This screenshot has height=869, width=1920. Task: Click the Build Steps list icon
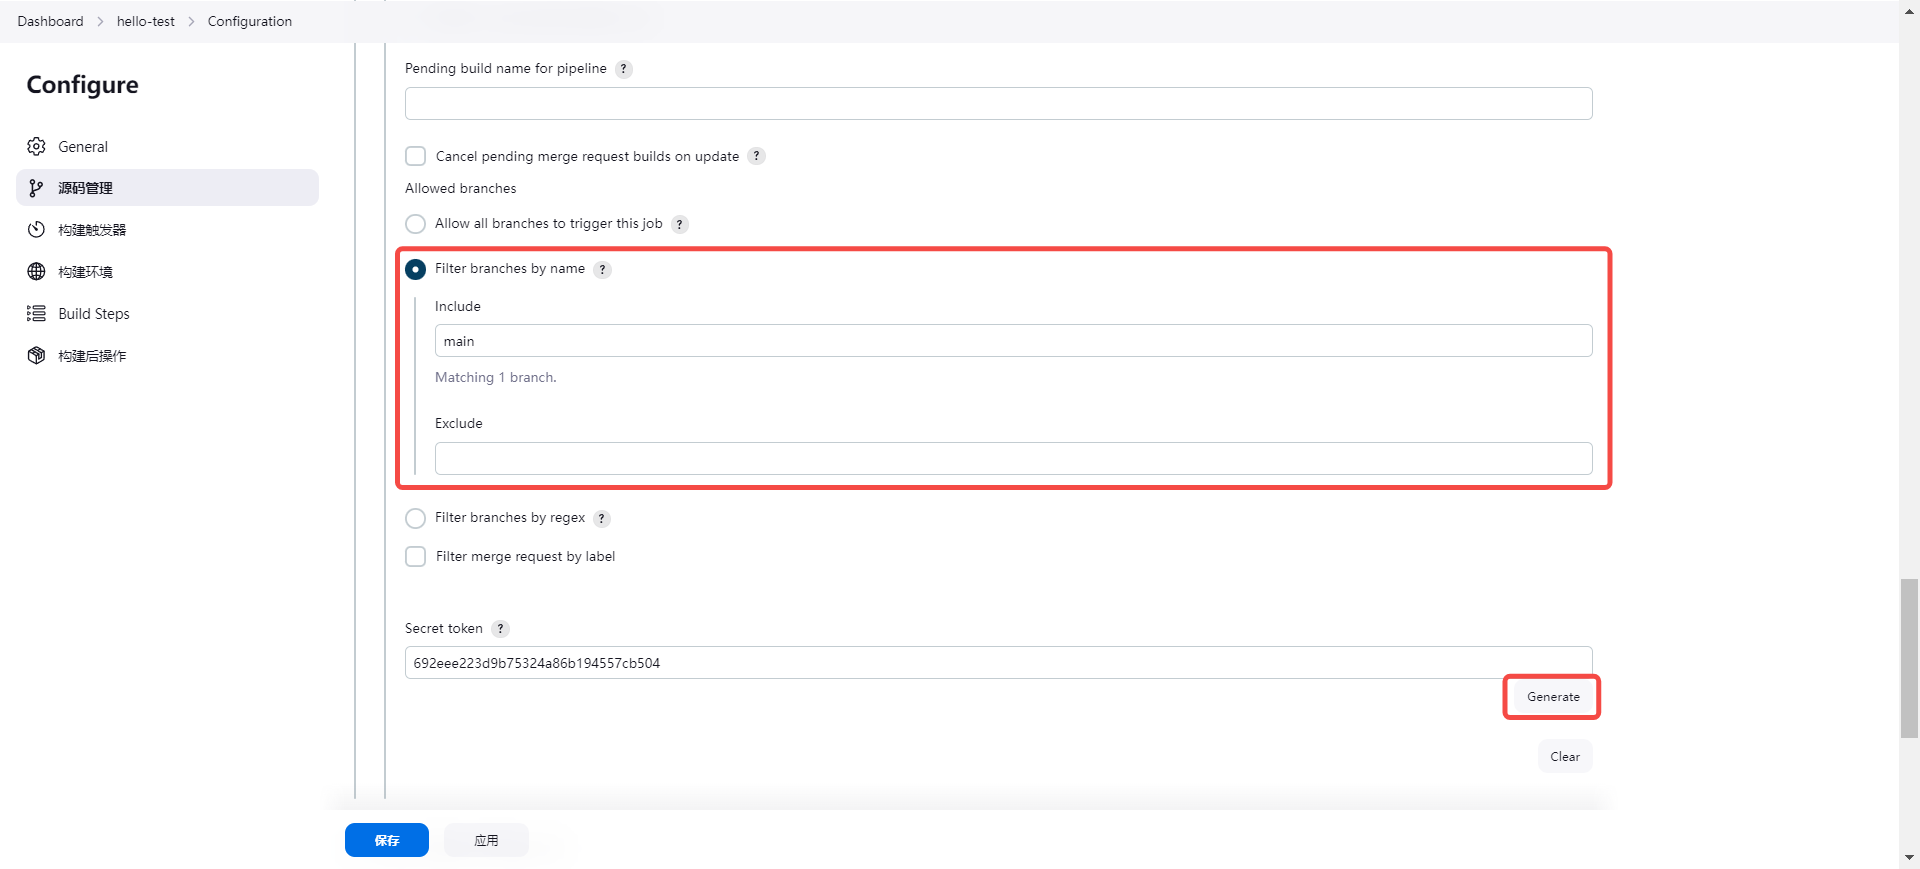(x=37, y=314)
